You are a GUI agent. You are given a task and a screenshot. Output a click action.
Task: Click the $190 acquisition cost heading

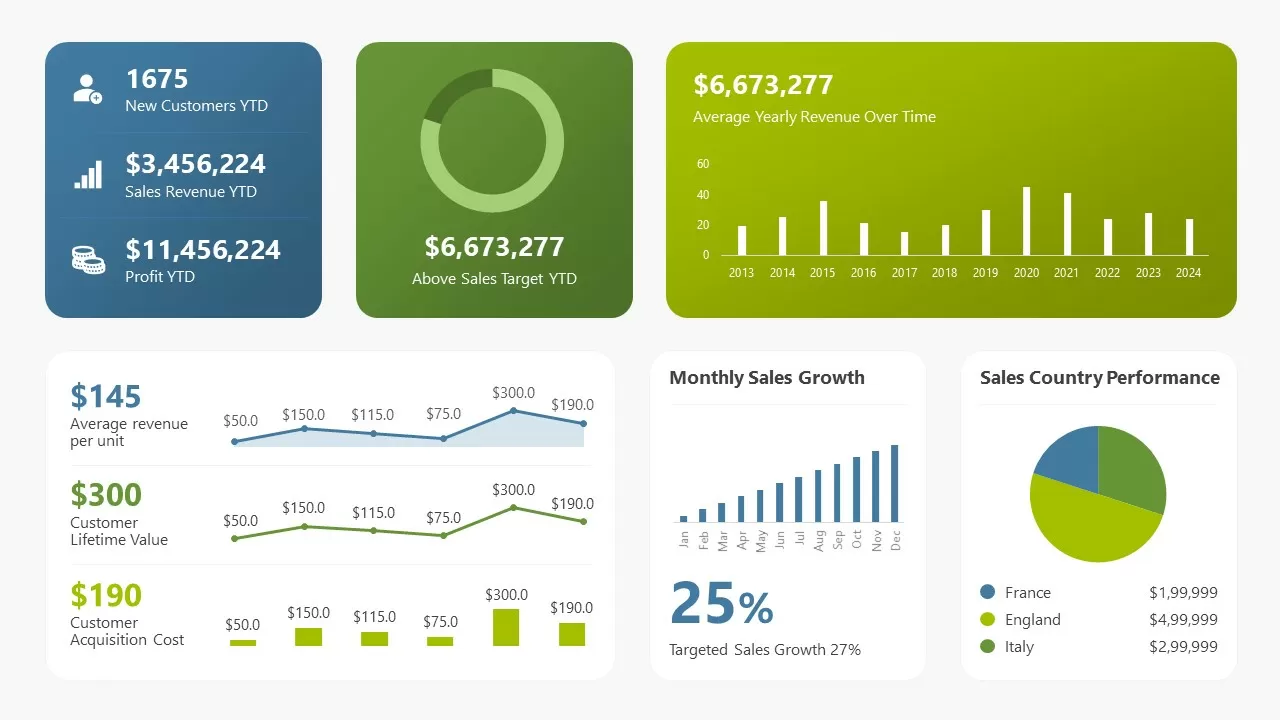(x=106, y=595)
